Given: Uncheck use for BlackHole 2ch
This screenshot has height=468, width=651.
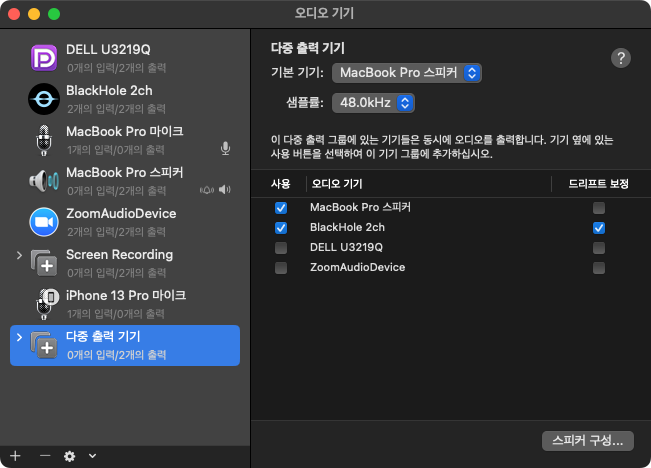Looking at the screenshot, I should tap(281, 228).
